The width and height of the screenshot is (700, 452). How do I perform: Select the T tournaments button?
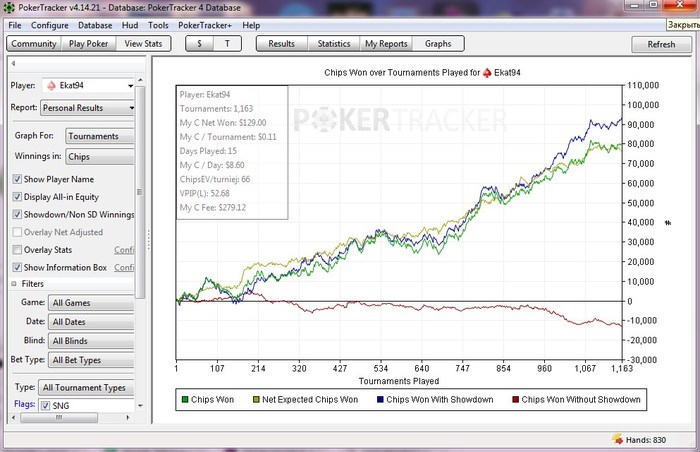(227, 44)
